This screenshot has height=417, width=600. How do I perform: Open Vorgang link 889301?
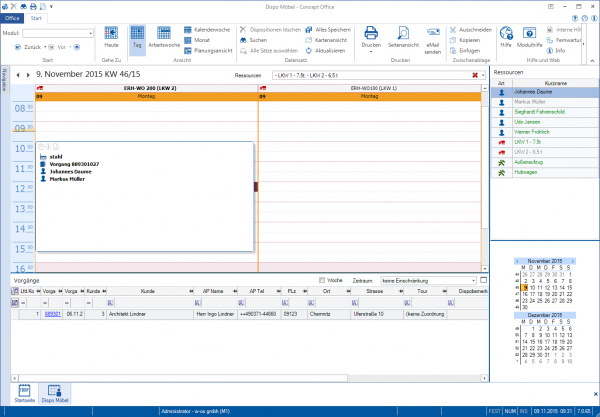[52, 313]
